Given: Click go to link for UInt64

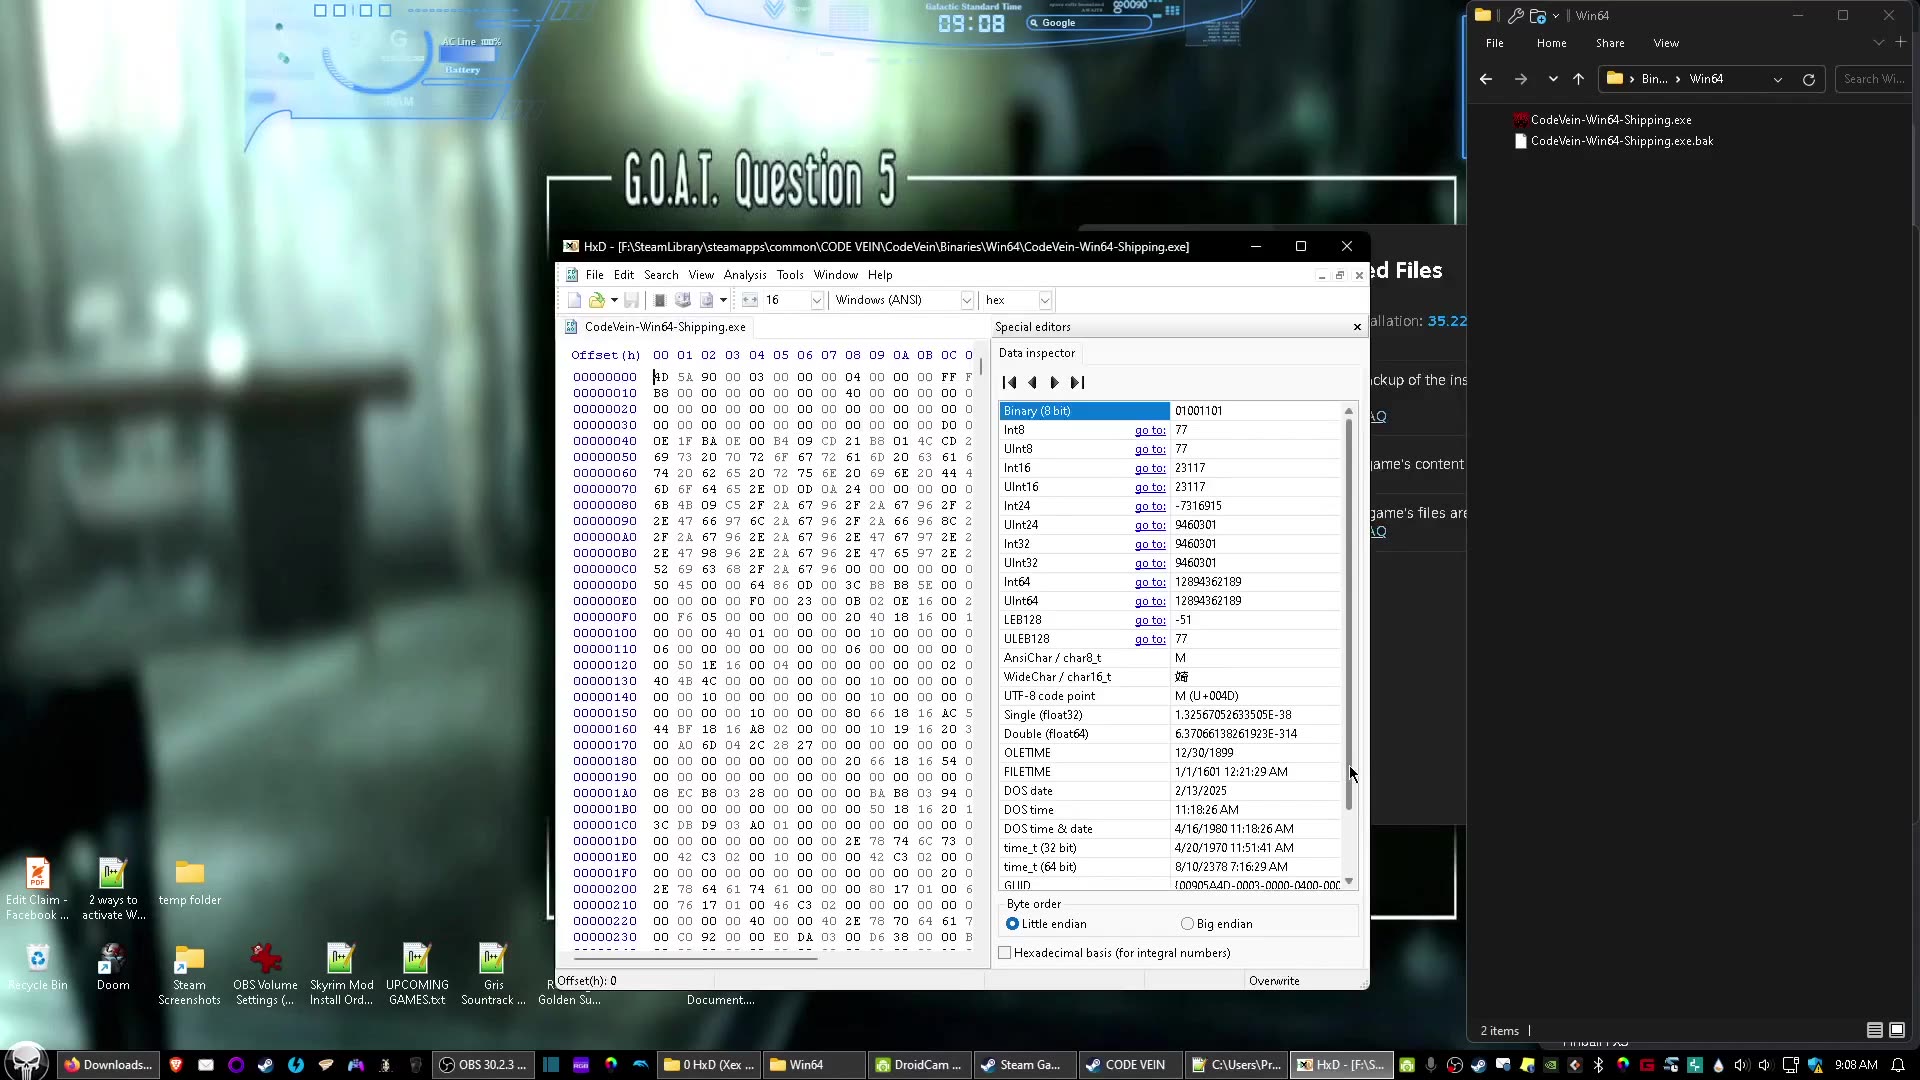Looking at the screenshot, I should click(1149, 601).
